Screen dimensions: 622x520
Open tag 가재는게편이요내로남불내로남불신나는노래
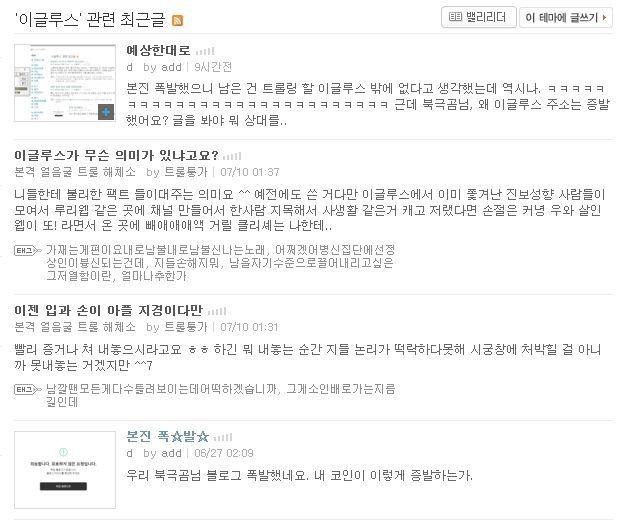(155, 249)
